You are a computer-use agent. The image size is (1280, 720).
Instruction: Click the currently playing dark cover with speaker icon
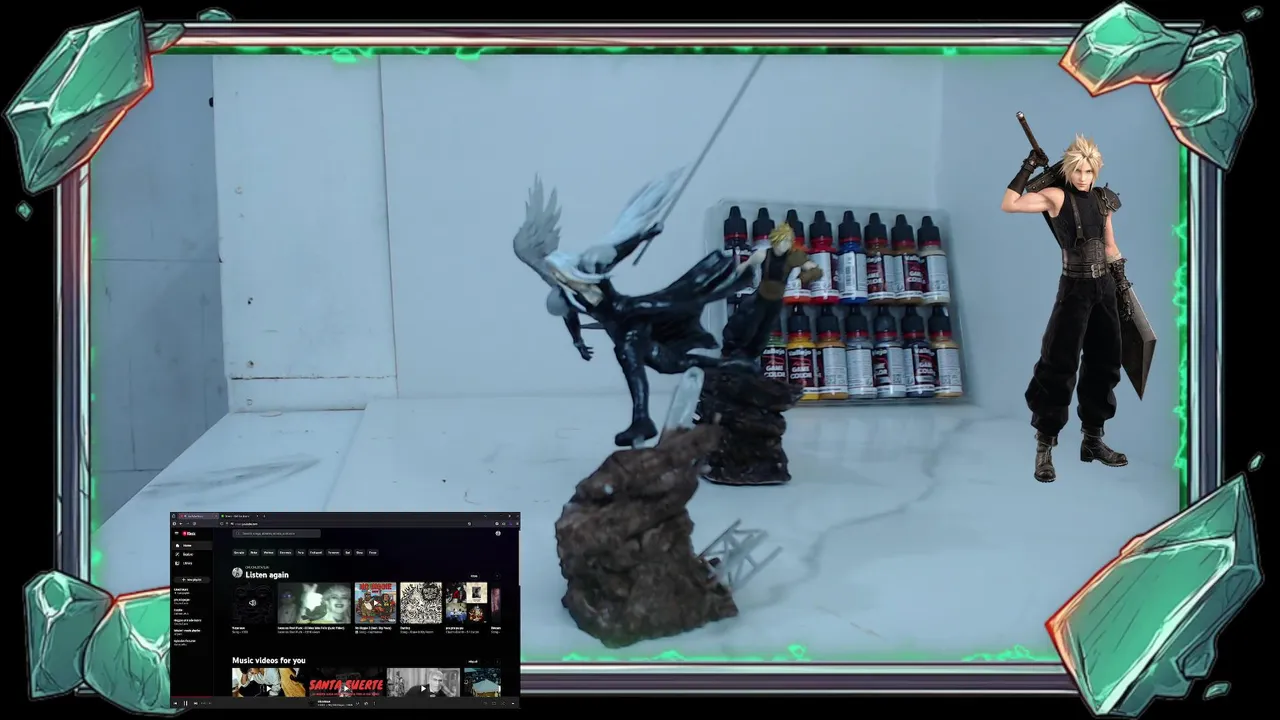252,602
